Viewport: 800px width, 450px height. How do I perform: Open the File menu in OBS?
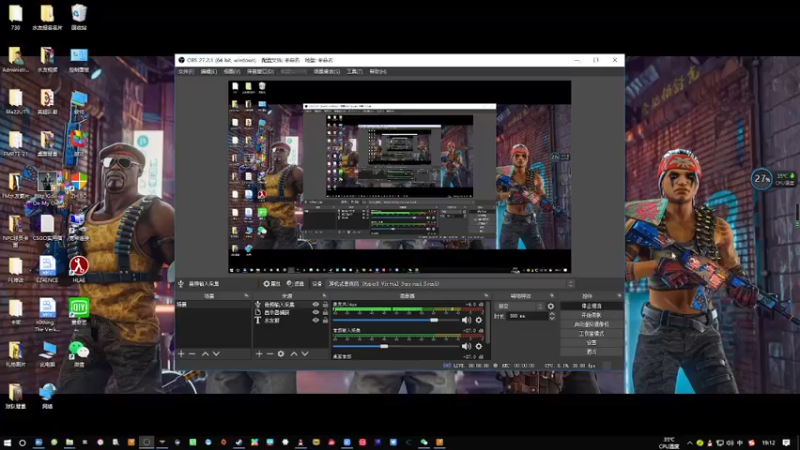point(186,71)
